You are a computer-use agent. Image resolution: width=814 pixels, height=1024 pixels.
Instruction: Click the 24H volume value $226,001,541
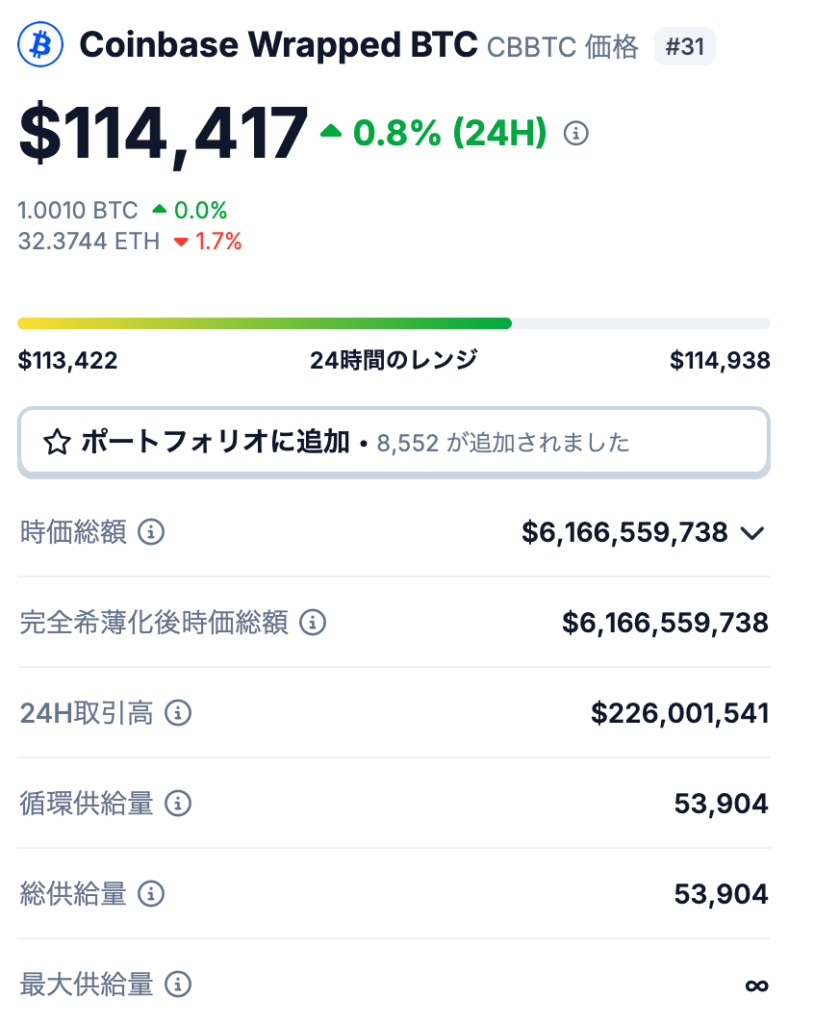(x=680, y=713)
